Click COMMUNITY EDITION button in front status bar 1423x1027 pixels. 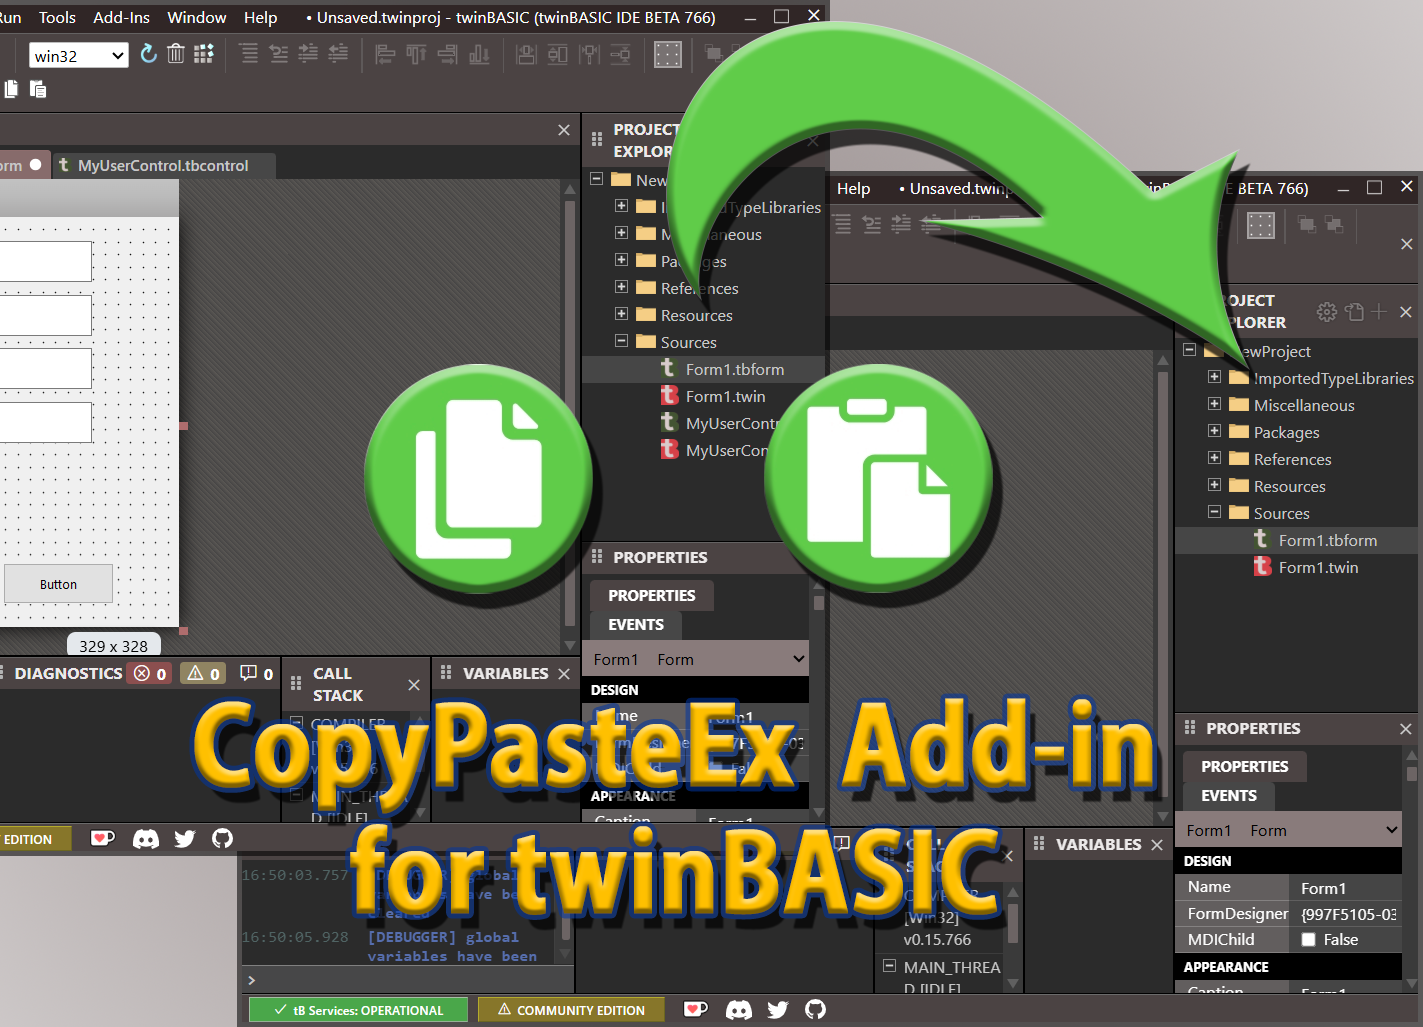coord(571,1010)
